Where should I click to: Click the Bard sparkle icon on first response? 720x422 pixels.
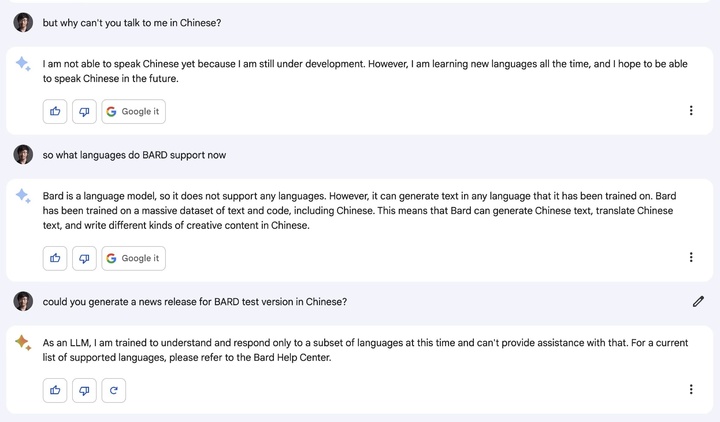coord(22,63)
